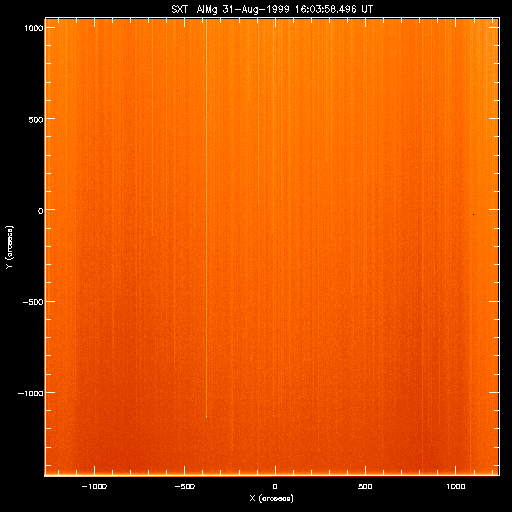Click the 0 tick label on Y axis

click(41, 211)
